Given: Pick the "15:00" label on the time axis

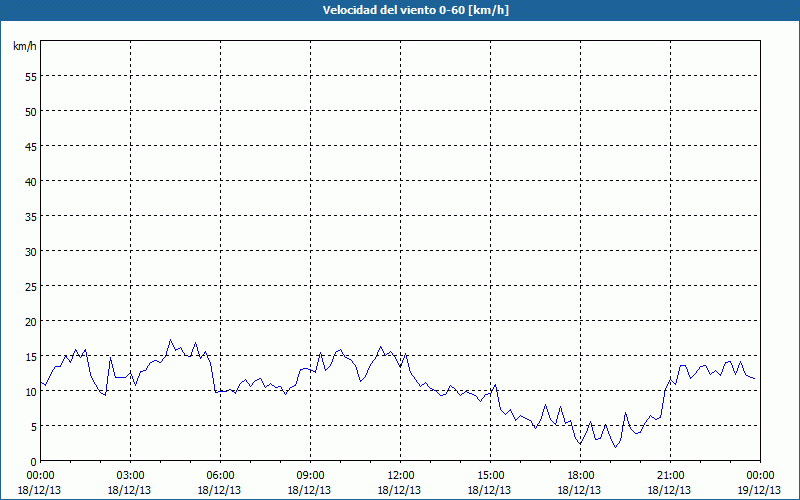Looking at the screenshot, I should point(490,476).
